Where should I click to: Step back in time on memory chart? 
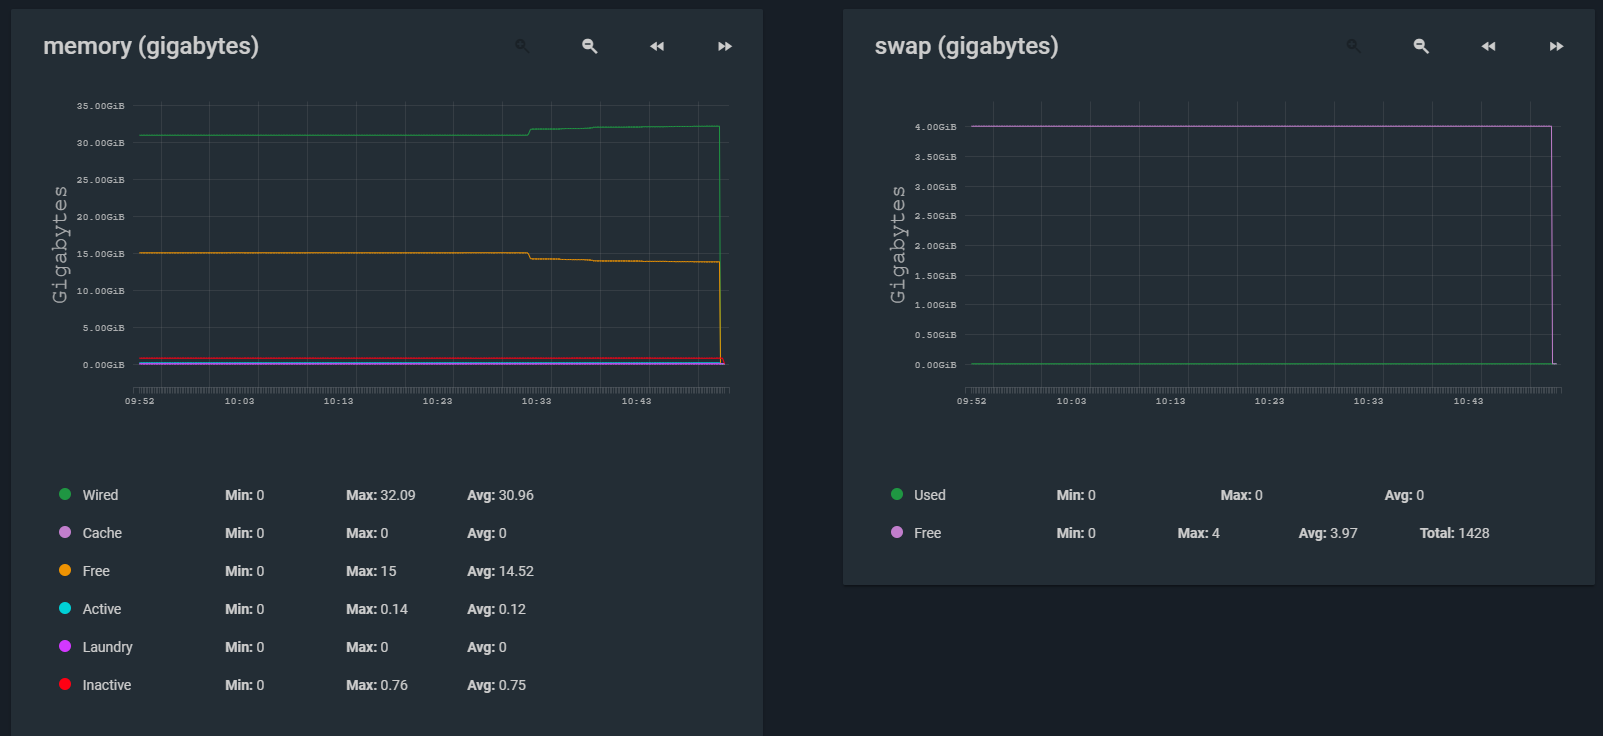(657, 46)
